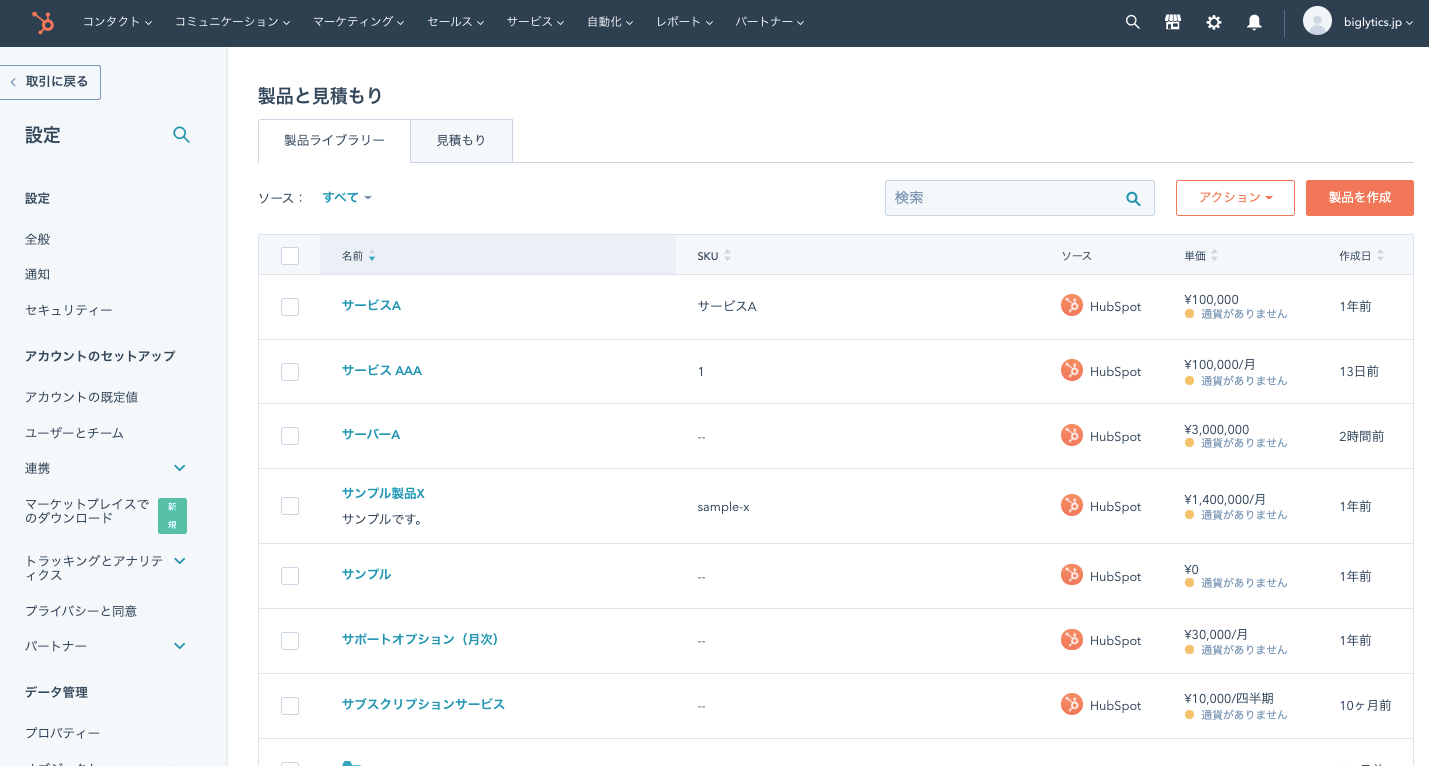Image resolution: width=1429 pixels, height=766 pixels.
Task: Open the biglytics.jp account menu
Action: pos(1377,22)
